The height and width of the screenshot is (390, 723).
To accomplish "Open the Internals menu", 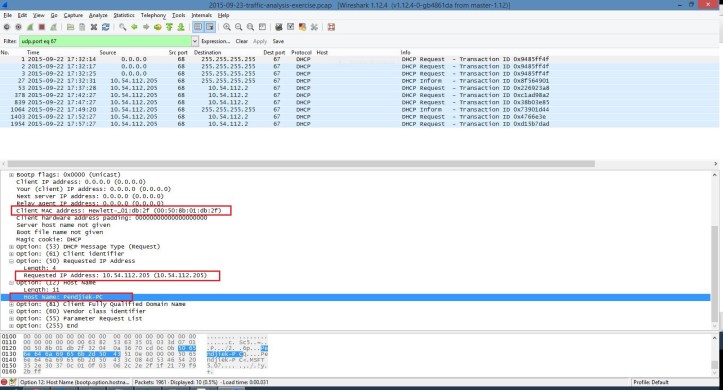I will click(x=201, y=15).
